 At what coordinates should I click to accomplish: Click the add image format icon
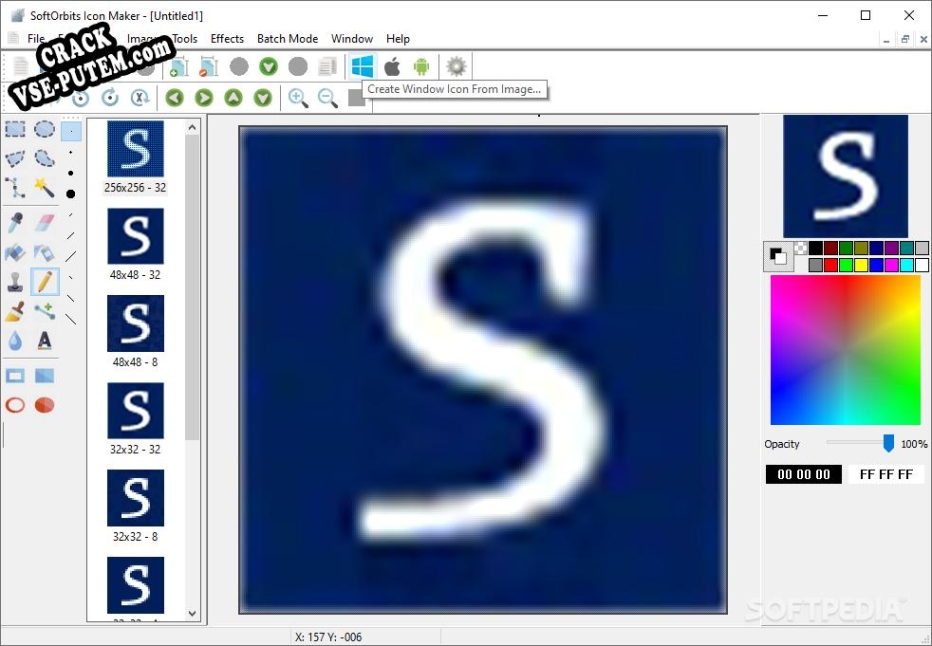point(179,67)
